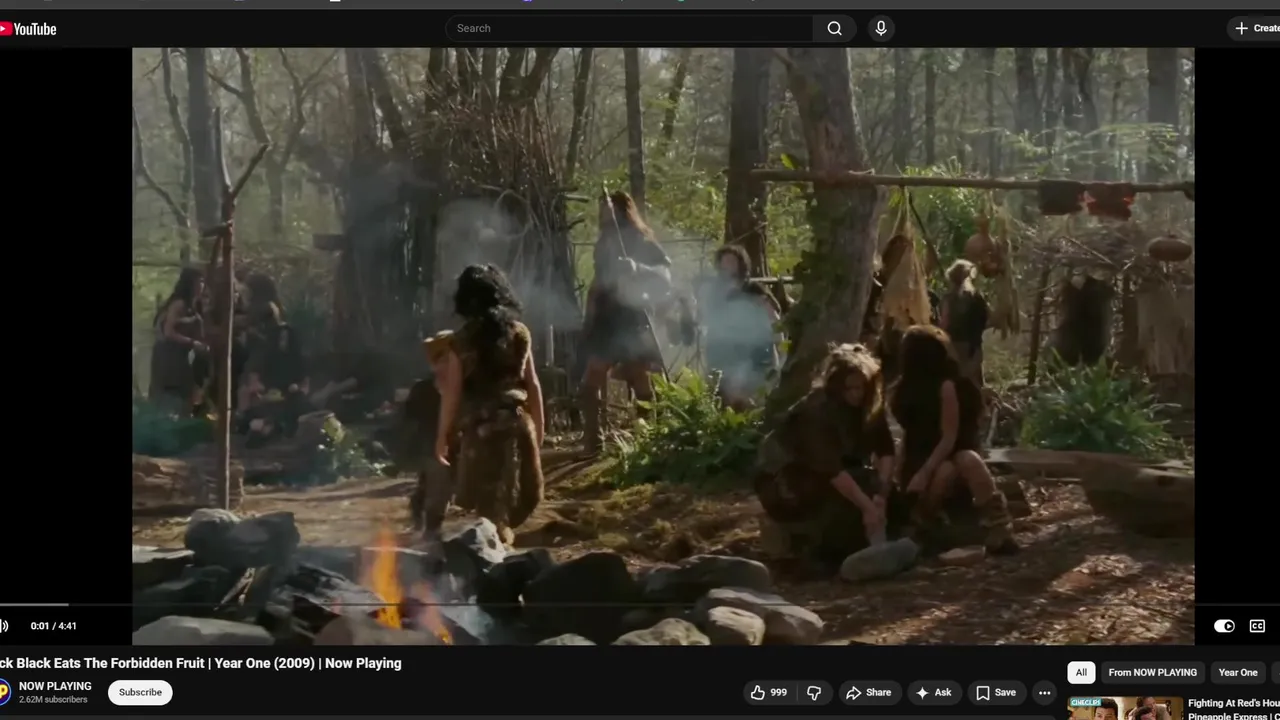Select the Year One filter chip

(1238, 672)
